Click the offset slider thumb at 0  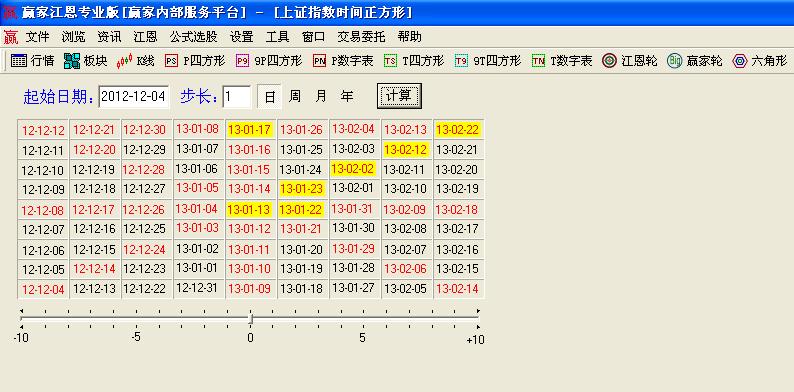pyautogui.click(x=250, y=318)
